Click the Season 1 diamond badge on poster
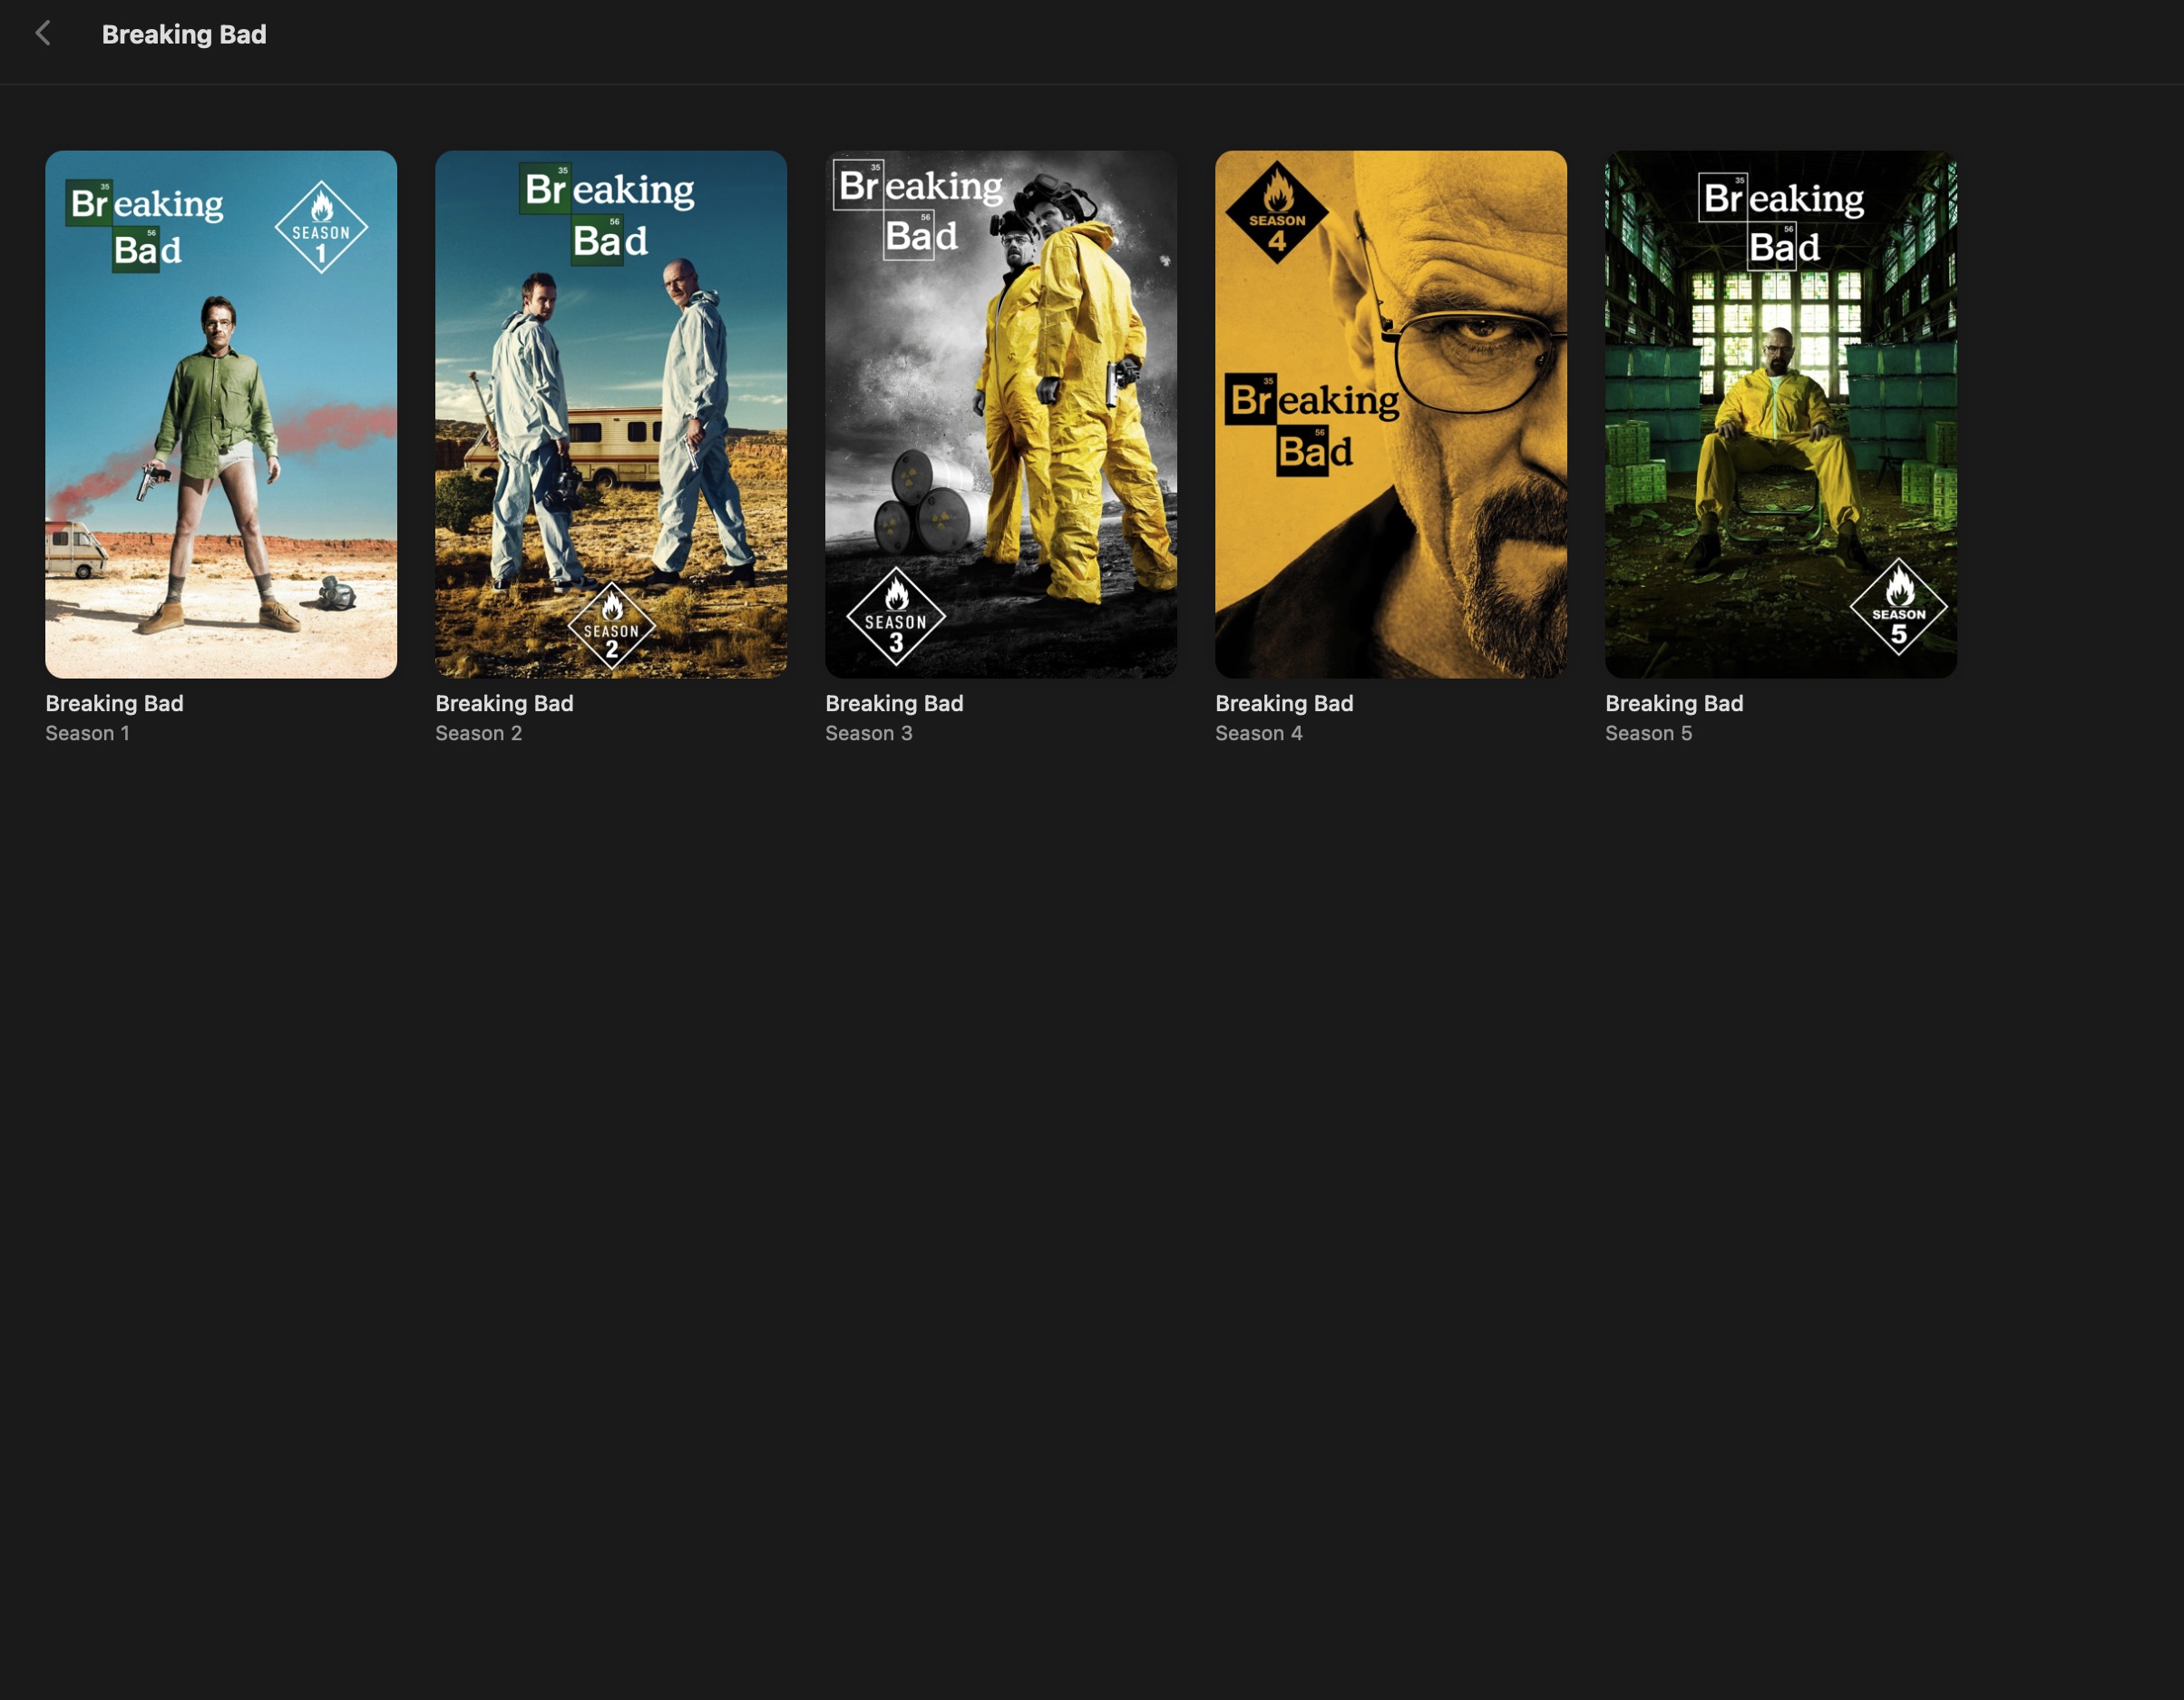2184x1700 pixels. (321, 228)
